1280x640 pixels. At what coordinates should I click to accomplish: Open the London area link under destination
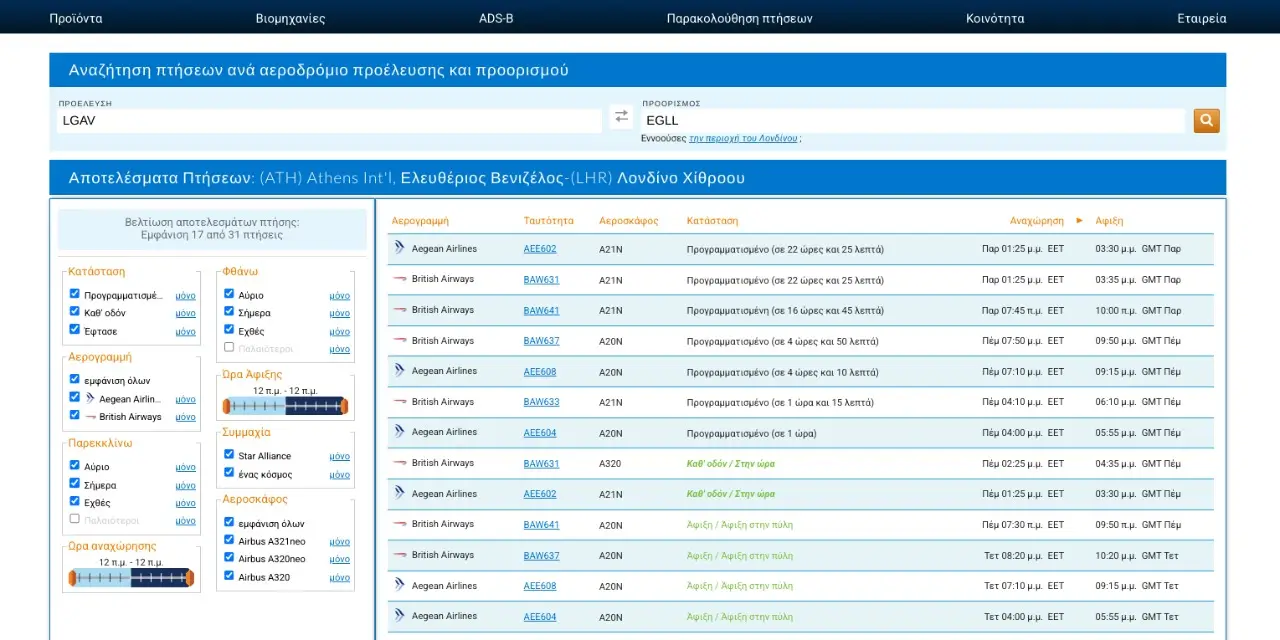coord(743,138)
